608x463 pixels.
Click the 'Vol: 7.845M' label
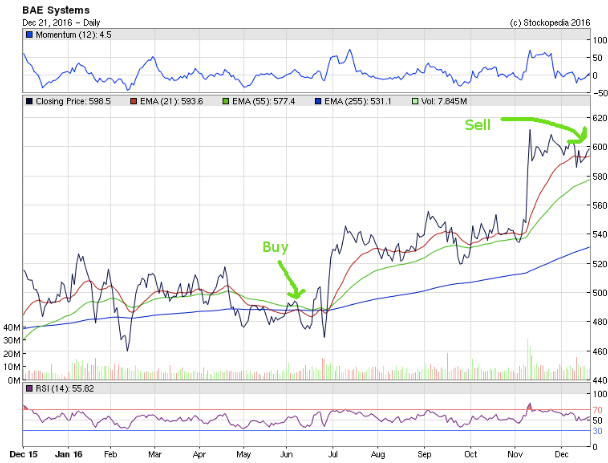coord(444,102)
